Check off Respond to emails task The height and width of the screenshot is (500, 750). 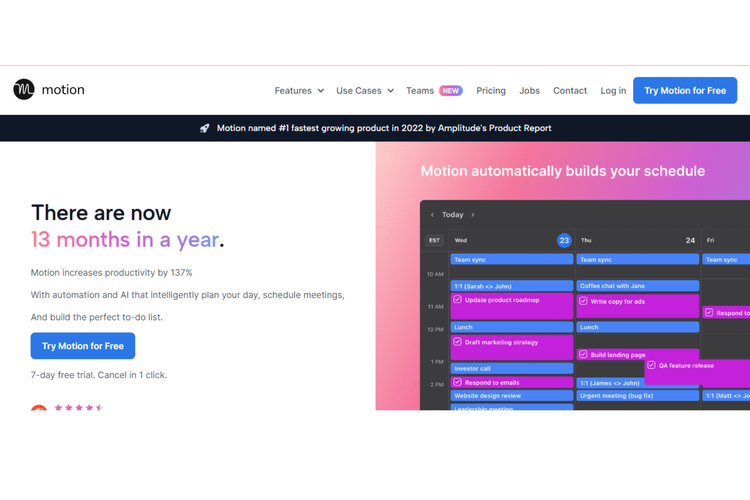(457, 382)
